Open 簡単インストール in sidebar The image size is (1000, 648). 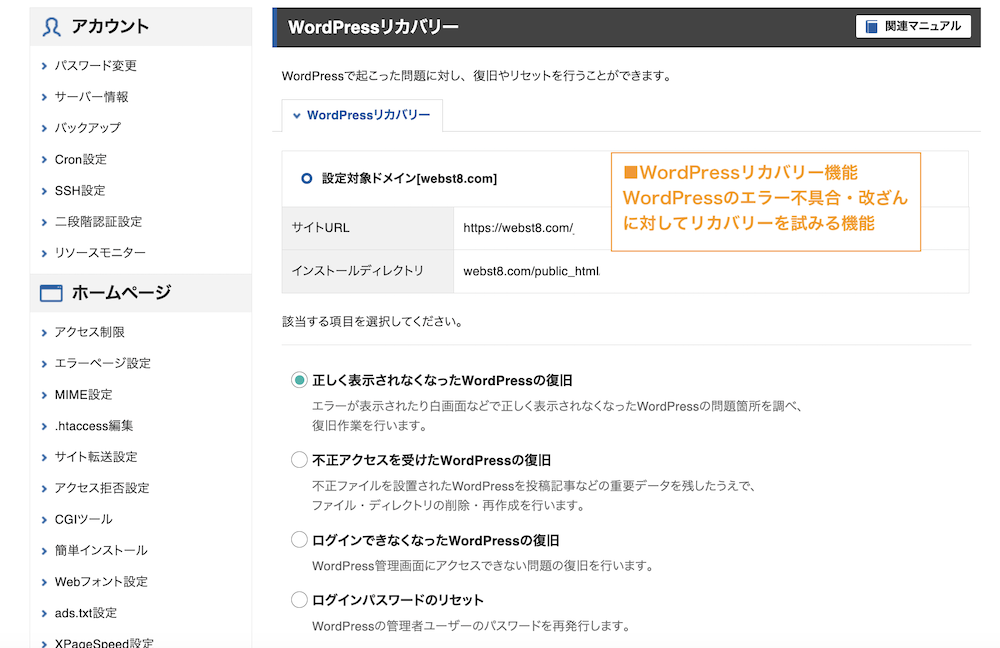point(101,551)
